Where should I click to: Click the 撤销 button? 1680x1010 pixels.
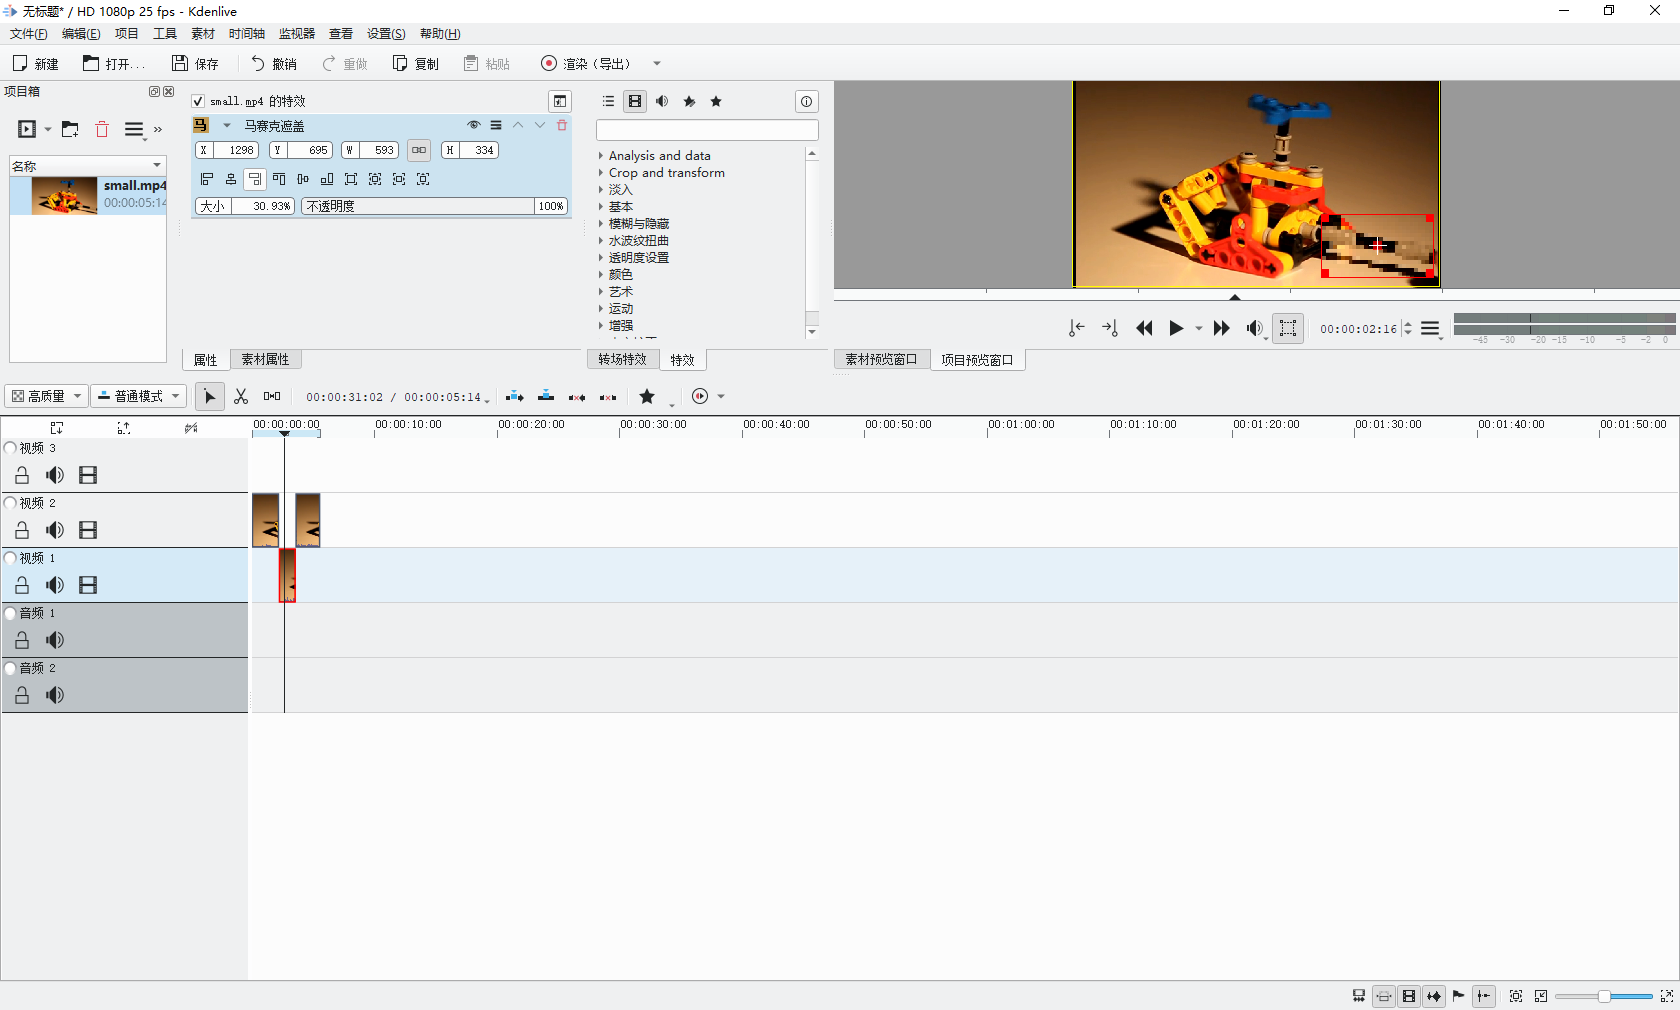[274, 63]
